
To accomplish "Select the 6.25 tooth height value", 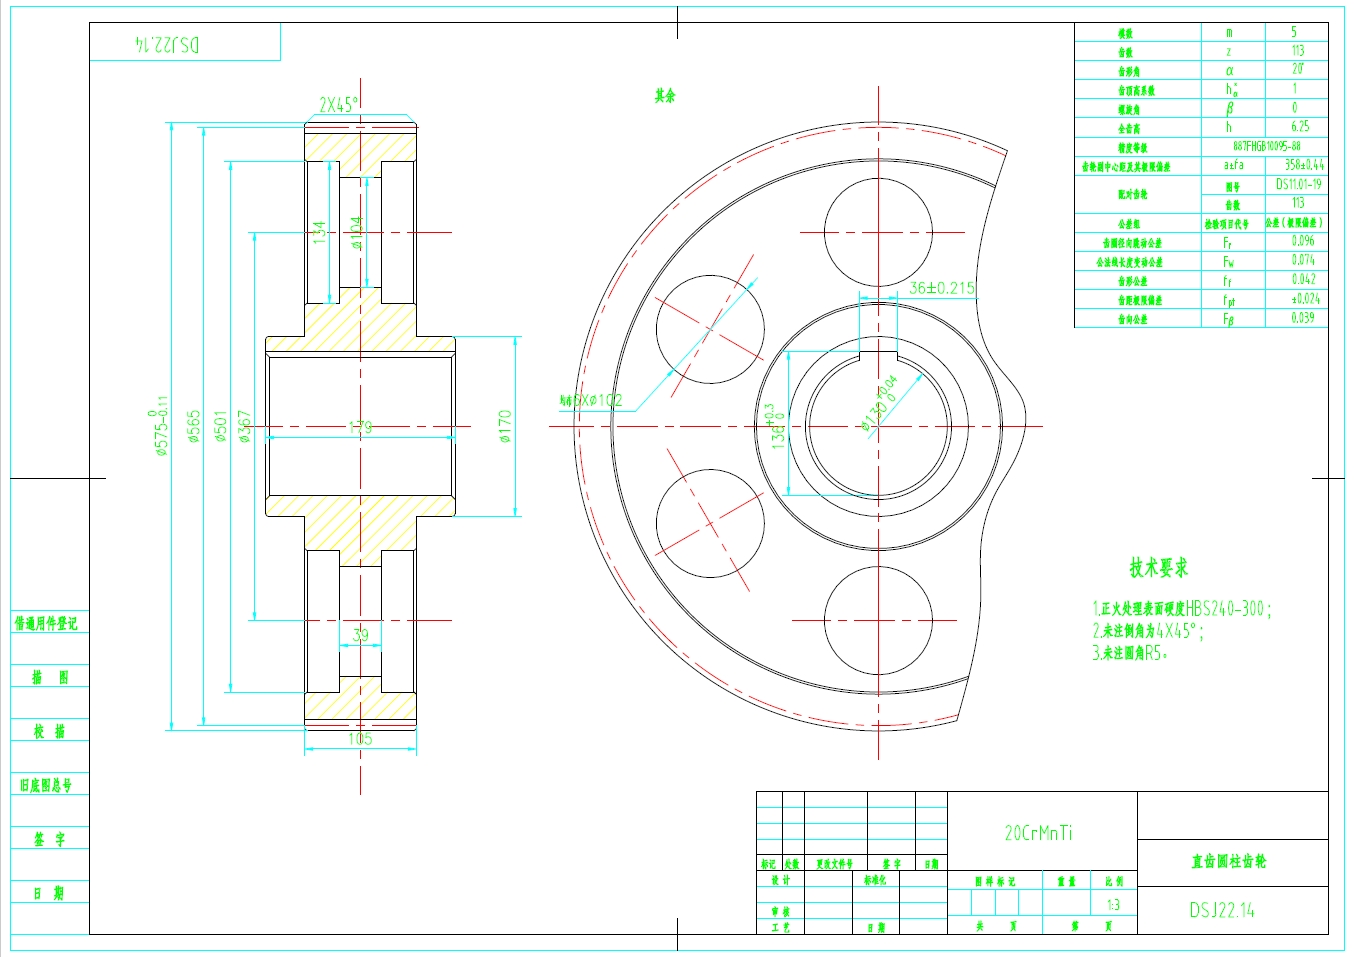I will pos(1300,127).
